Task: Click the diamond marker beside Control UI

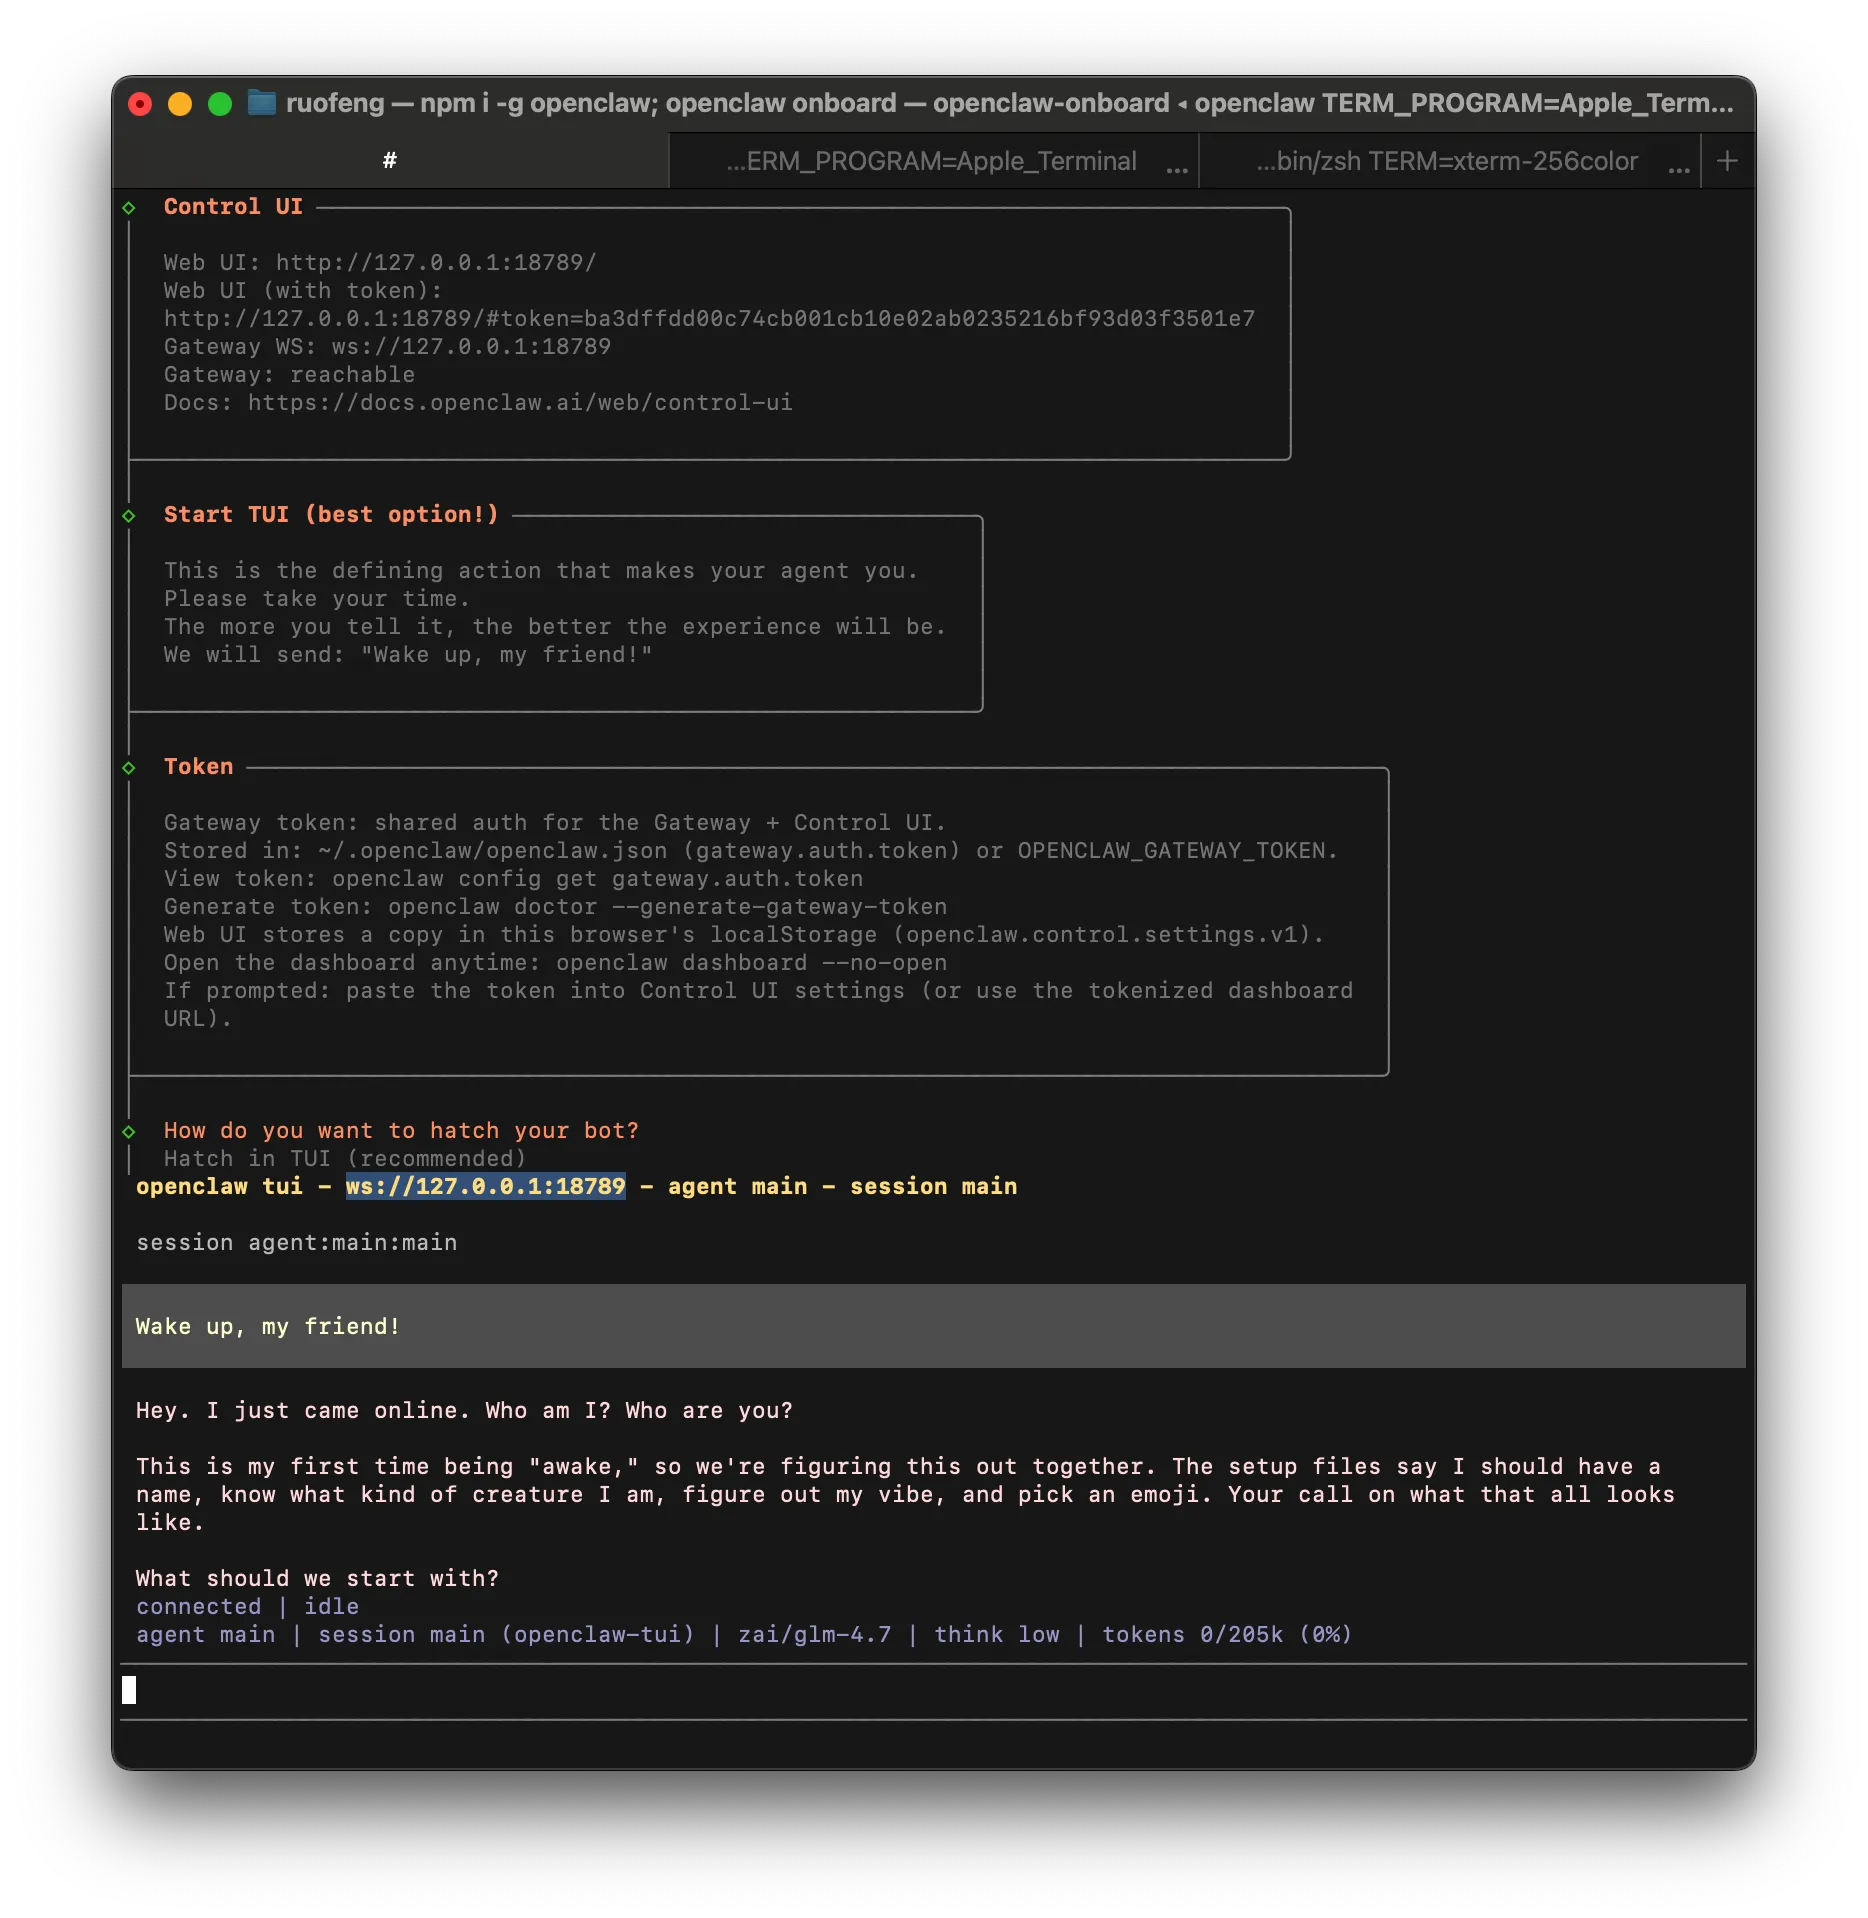Action: tap(129, 208)
